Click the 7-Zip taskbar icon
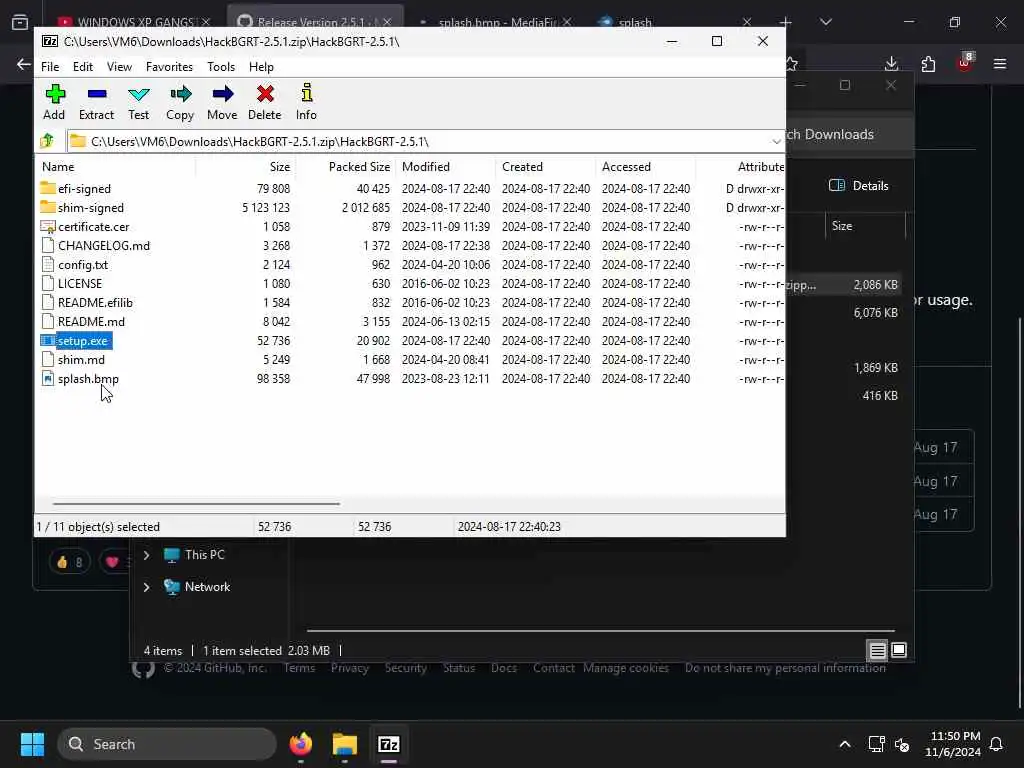The width and height of the screenshot is (1024, 768). (x=389, y=744)
